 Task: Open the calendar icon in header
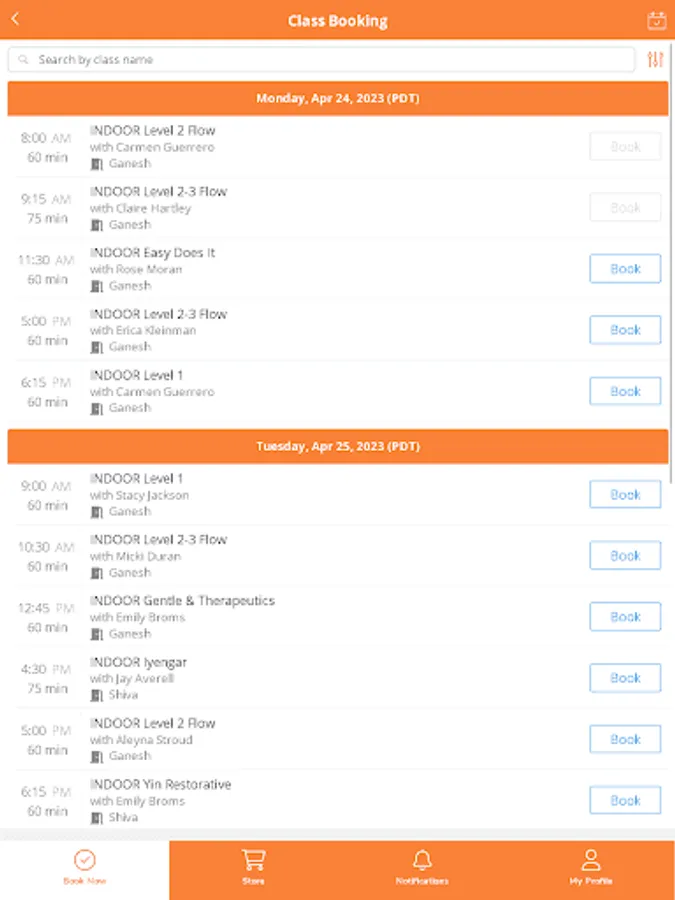click(656, 20)
